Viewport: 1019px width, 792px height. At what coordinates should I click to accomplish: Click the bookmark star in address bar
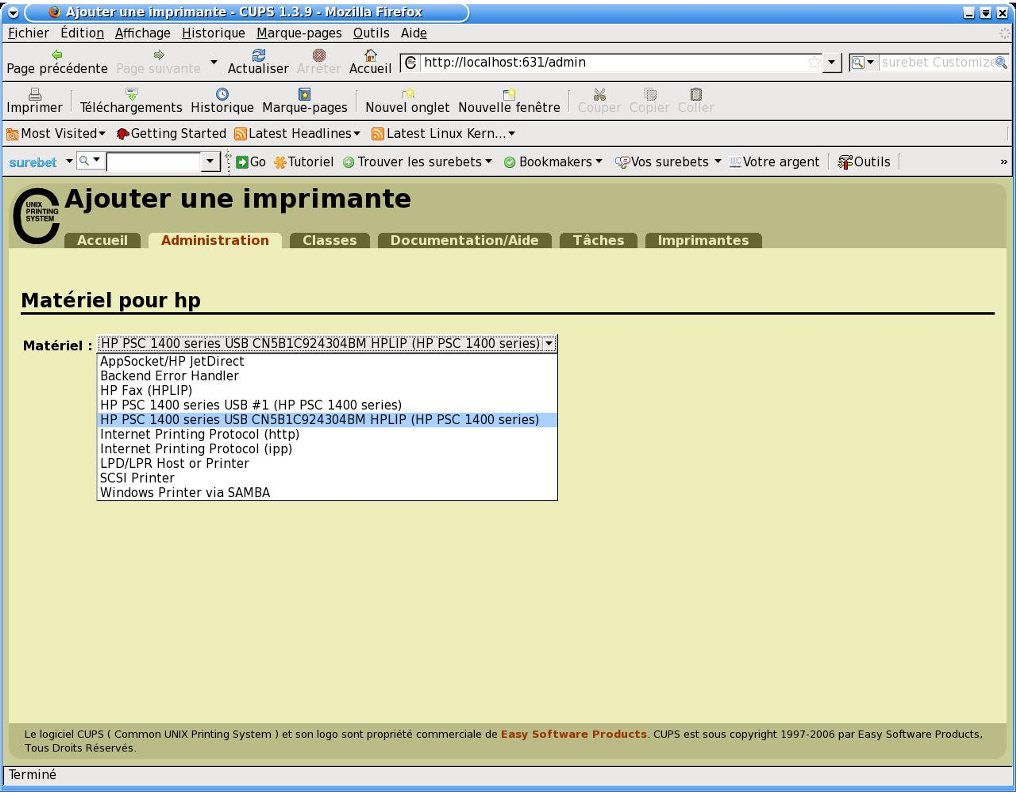(814, 62)
